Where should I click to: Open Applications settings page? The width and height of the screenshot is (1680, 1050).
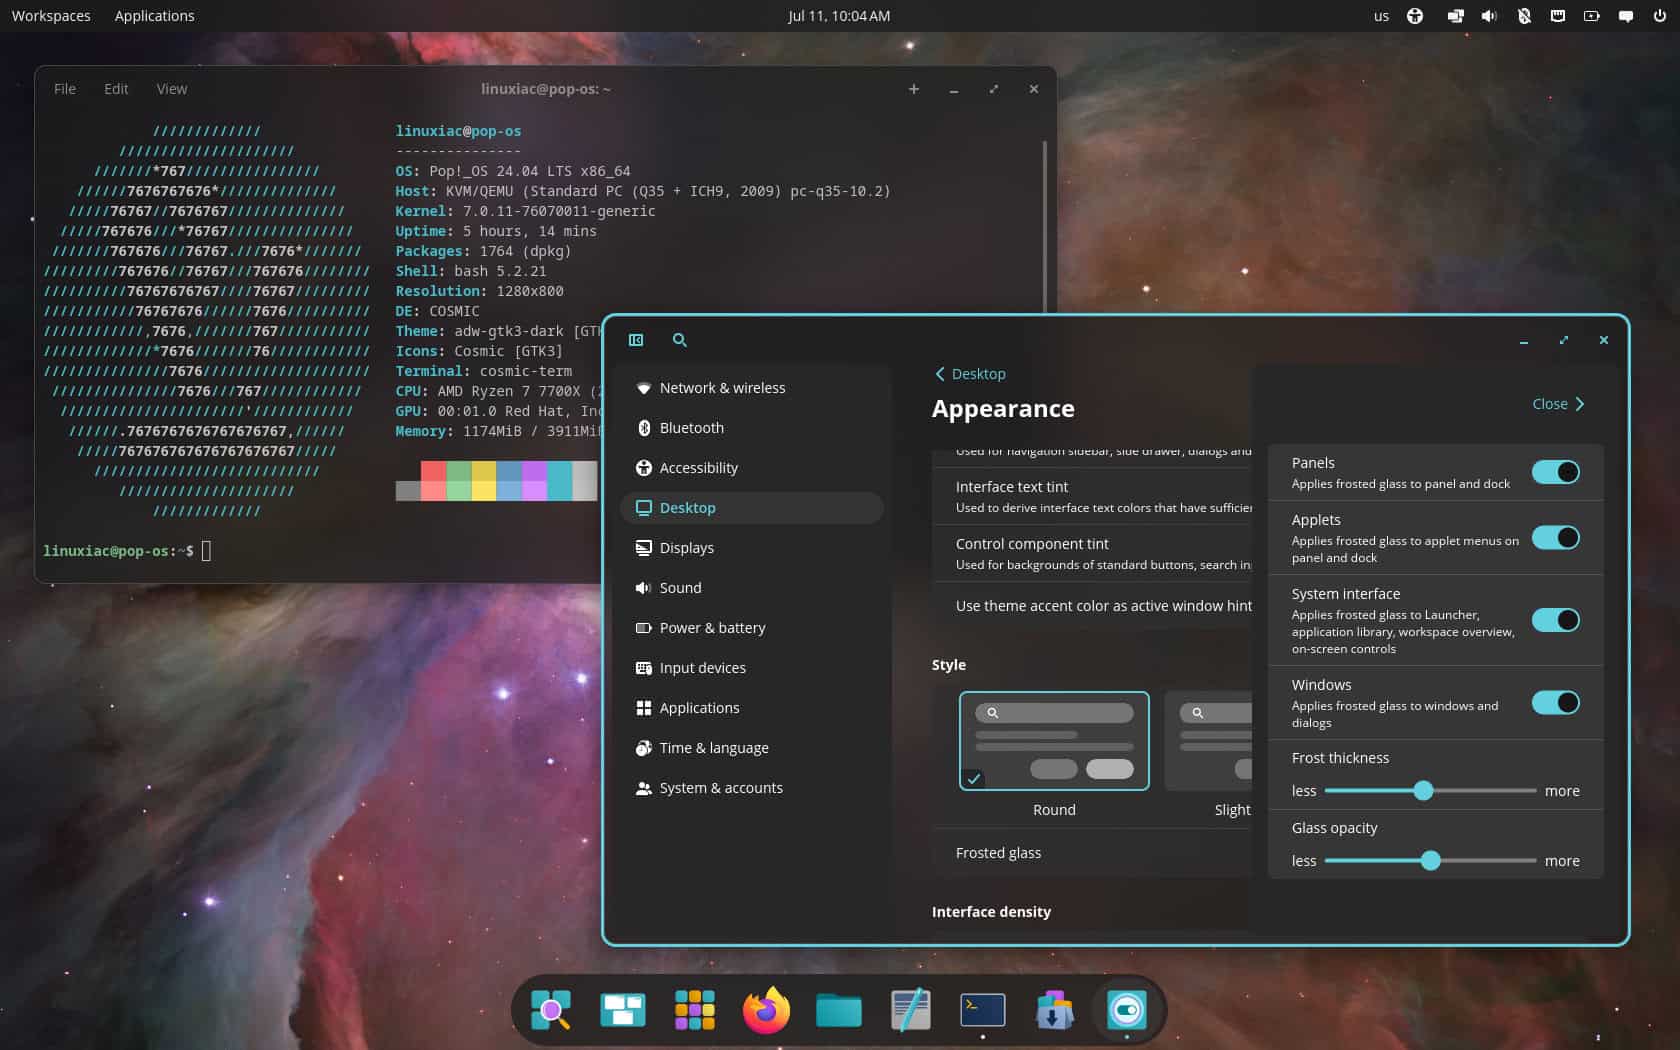(752, 708)
